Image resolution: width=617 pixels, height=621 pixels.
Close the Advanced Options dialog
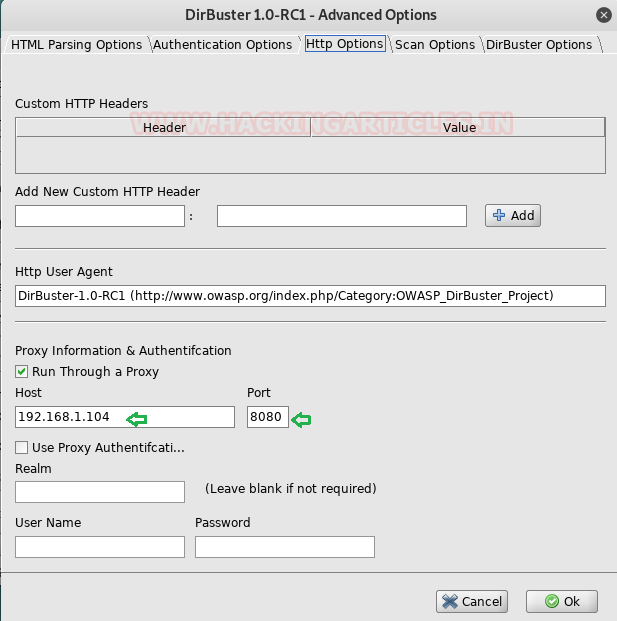[x=604, y=15]
